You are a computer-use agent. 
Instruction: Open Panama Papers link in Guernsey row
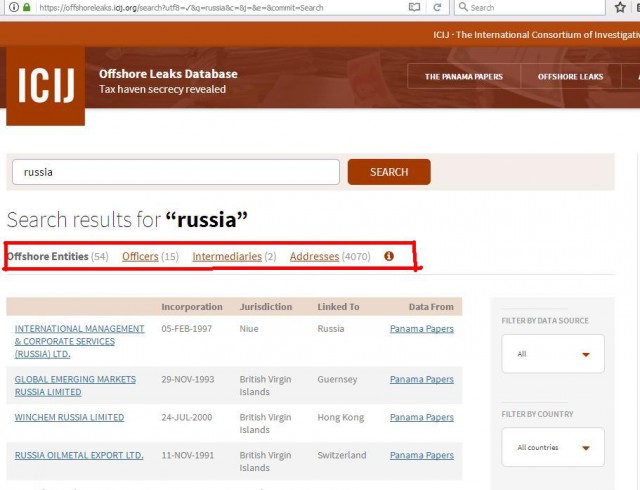tap(422, 379)
